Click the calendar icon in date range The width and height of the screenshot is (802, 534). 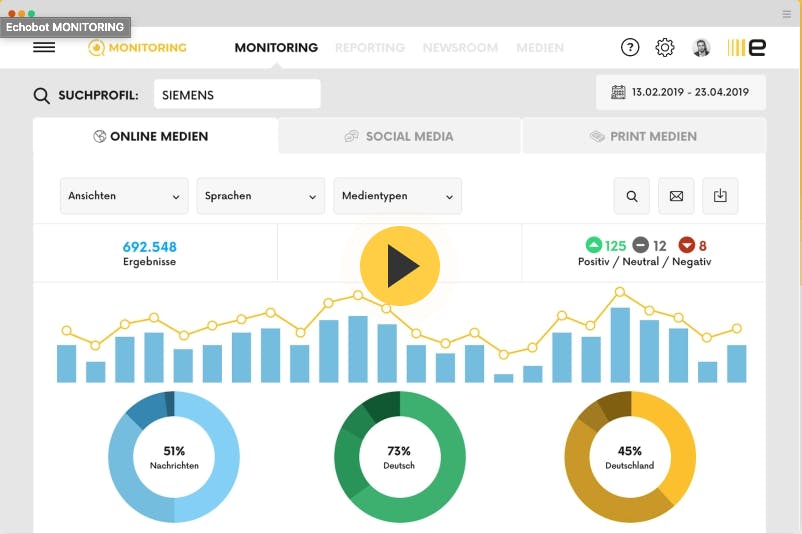point(618,92)
